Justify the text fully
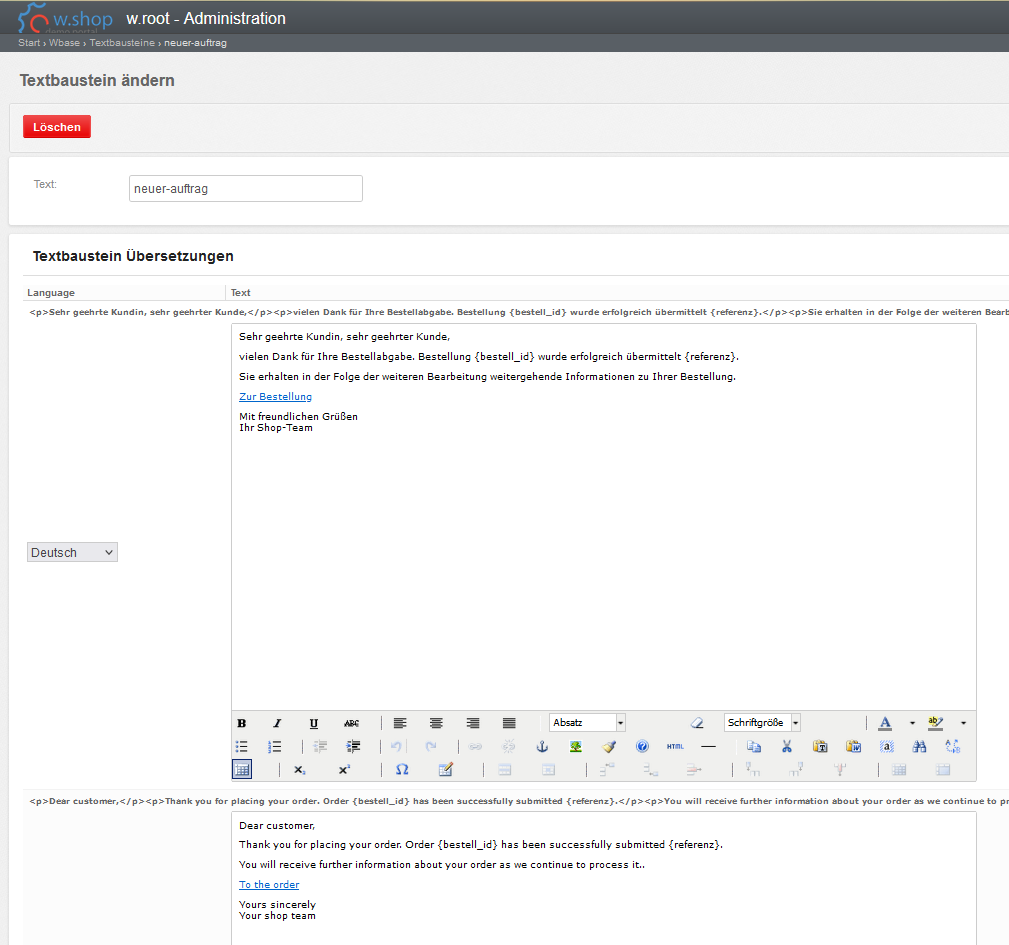 509,723
